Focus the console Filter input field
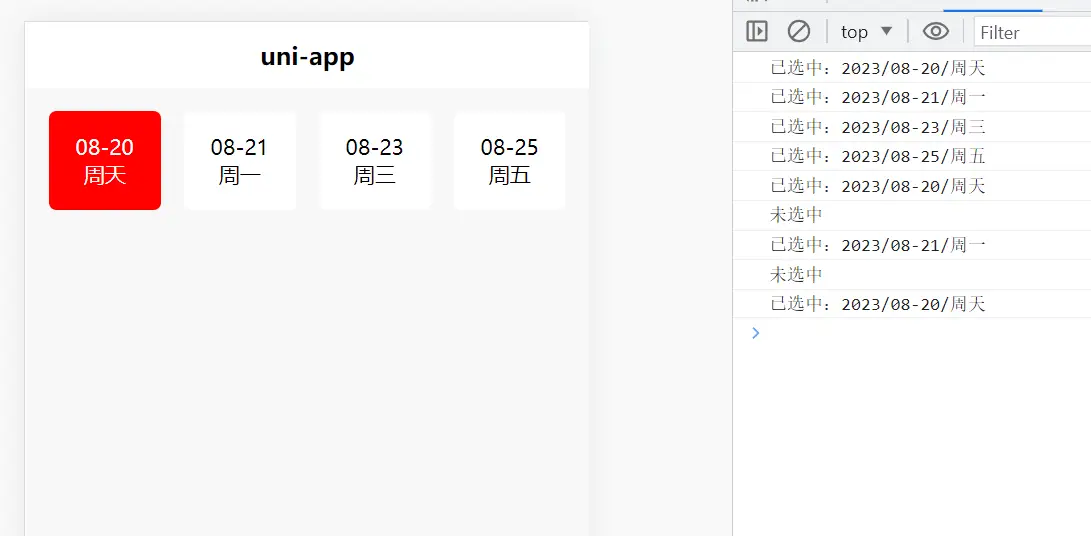Image resolution: width=1091 pixels, height=536 pixels. click(1033, 32)
